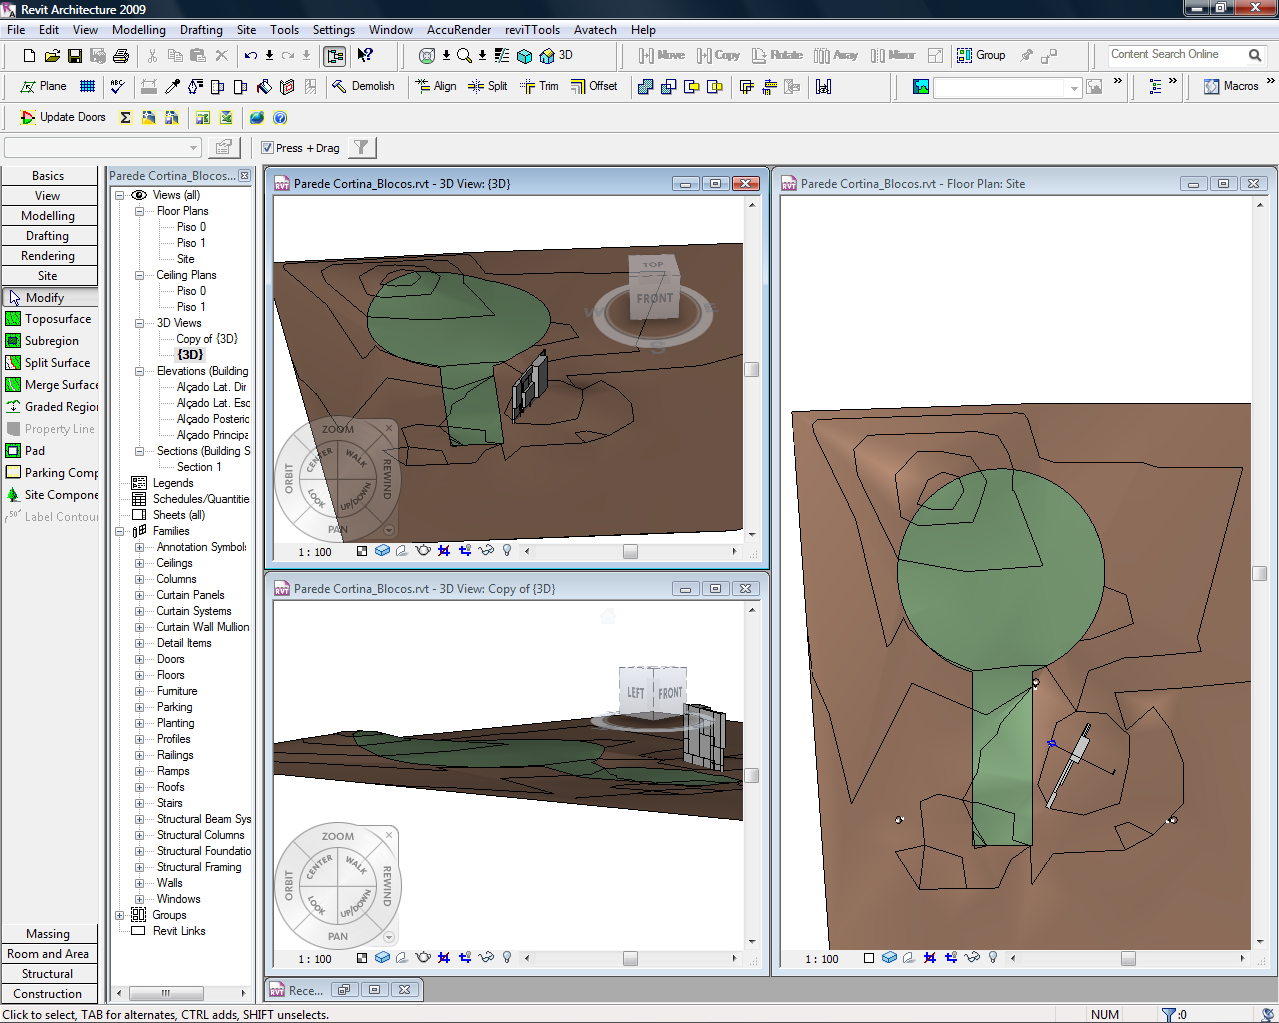
Task: Open the default 3D view button
Action: coord(556,56)
